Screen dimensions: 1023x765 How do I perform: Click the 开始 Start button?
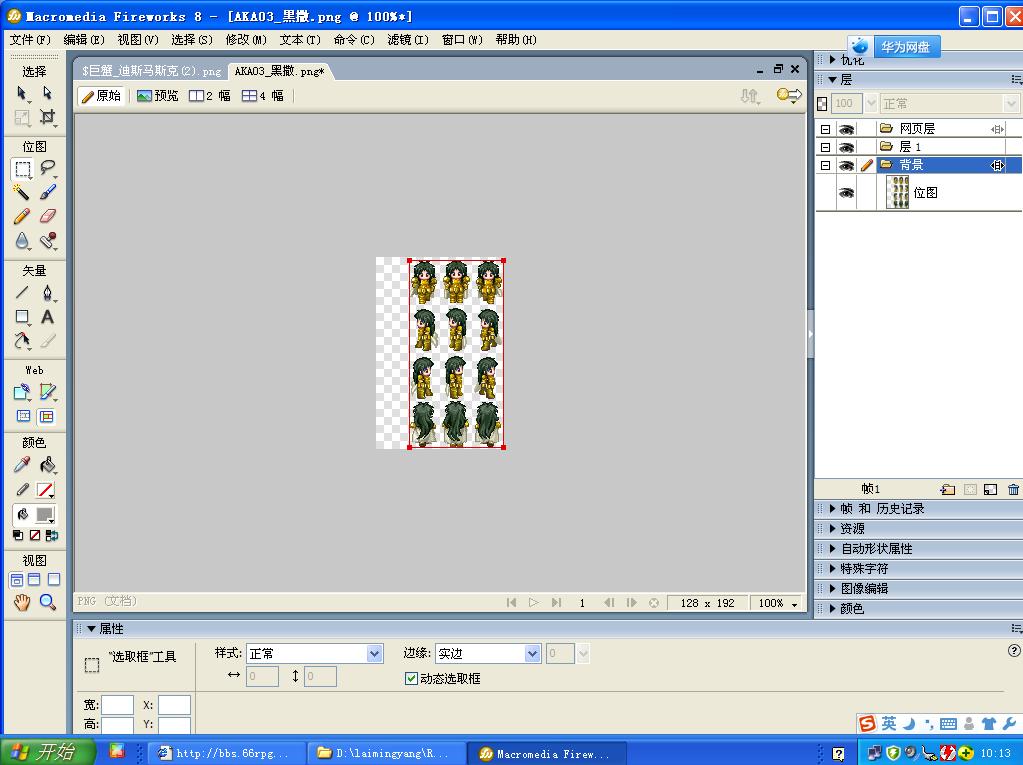(47, 752)
